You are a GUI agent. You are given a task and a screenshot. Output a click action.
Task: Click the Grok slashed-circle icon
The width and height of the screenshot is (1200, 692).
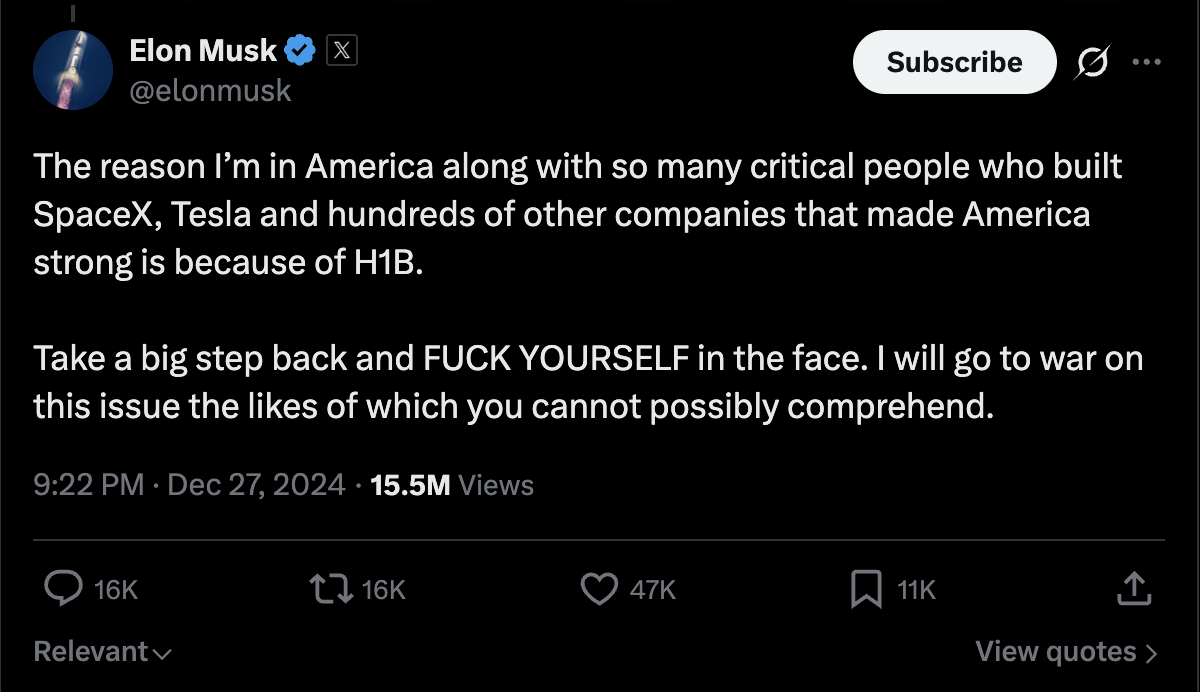(x=1092, y=62)
